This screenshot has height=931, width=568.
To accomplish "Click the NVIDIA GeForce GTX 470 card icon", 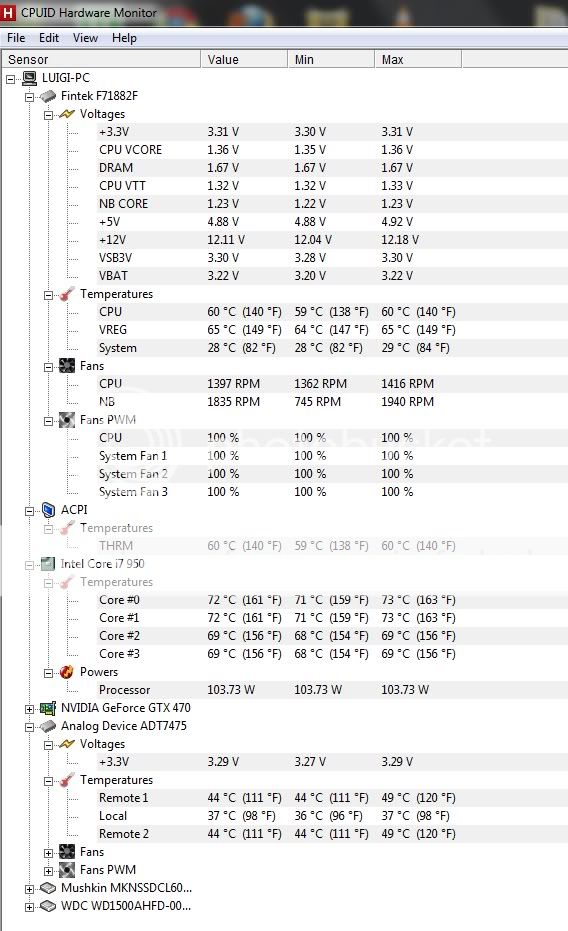I will 47,708.
